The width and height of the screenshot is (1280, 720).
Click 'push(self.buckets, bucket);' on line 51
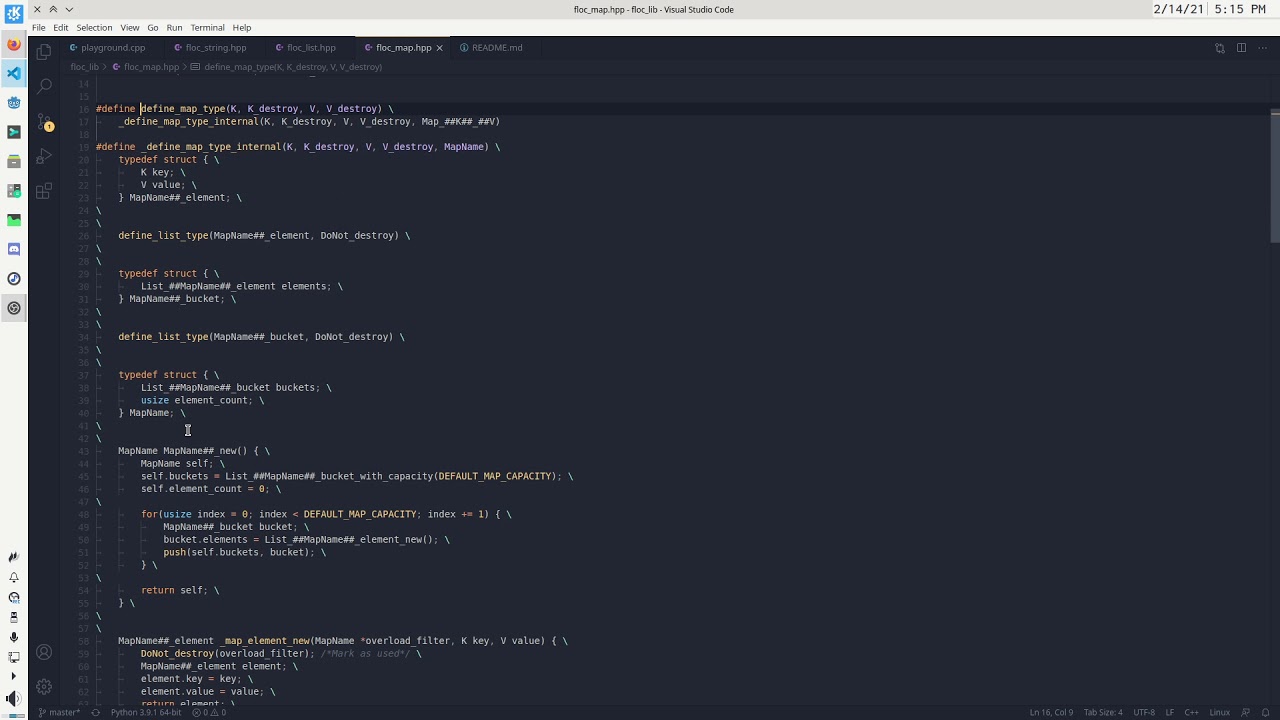click(x=239, y=552)
